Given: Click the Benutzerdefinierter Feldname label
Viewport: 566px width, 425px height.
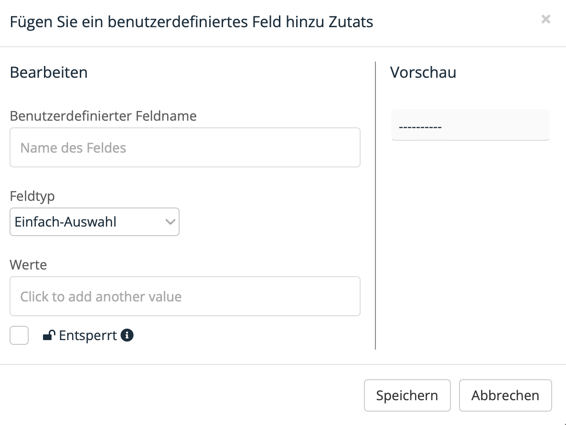Looking at the screenshot, I should (103, 116).
